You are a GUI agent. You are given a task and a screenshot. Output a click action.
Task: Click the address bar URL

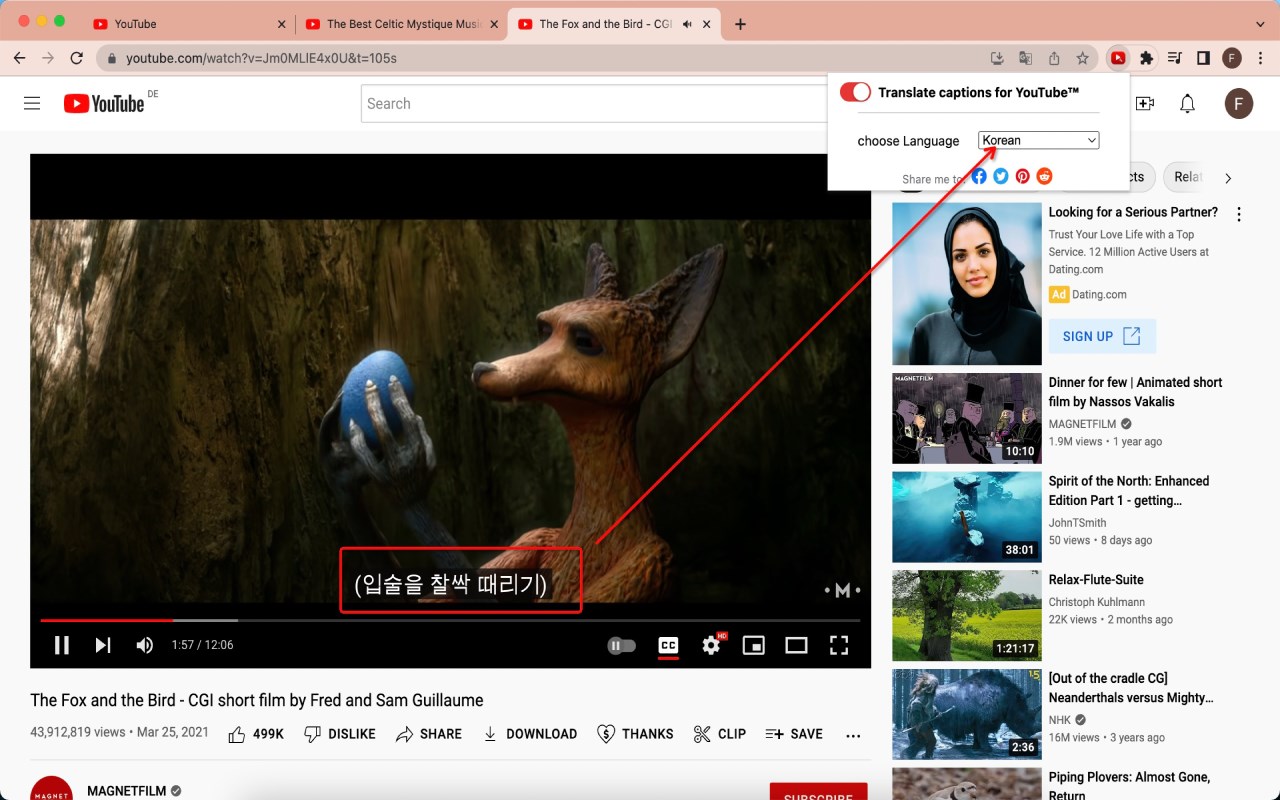[x=261, y=58]
